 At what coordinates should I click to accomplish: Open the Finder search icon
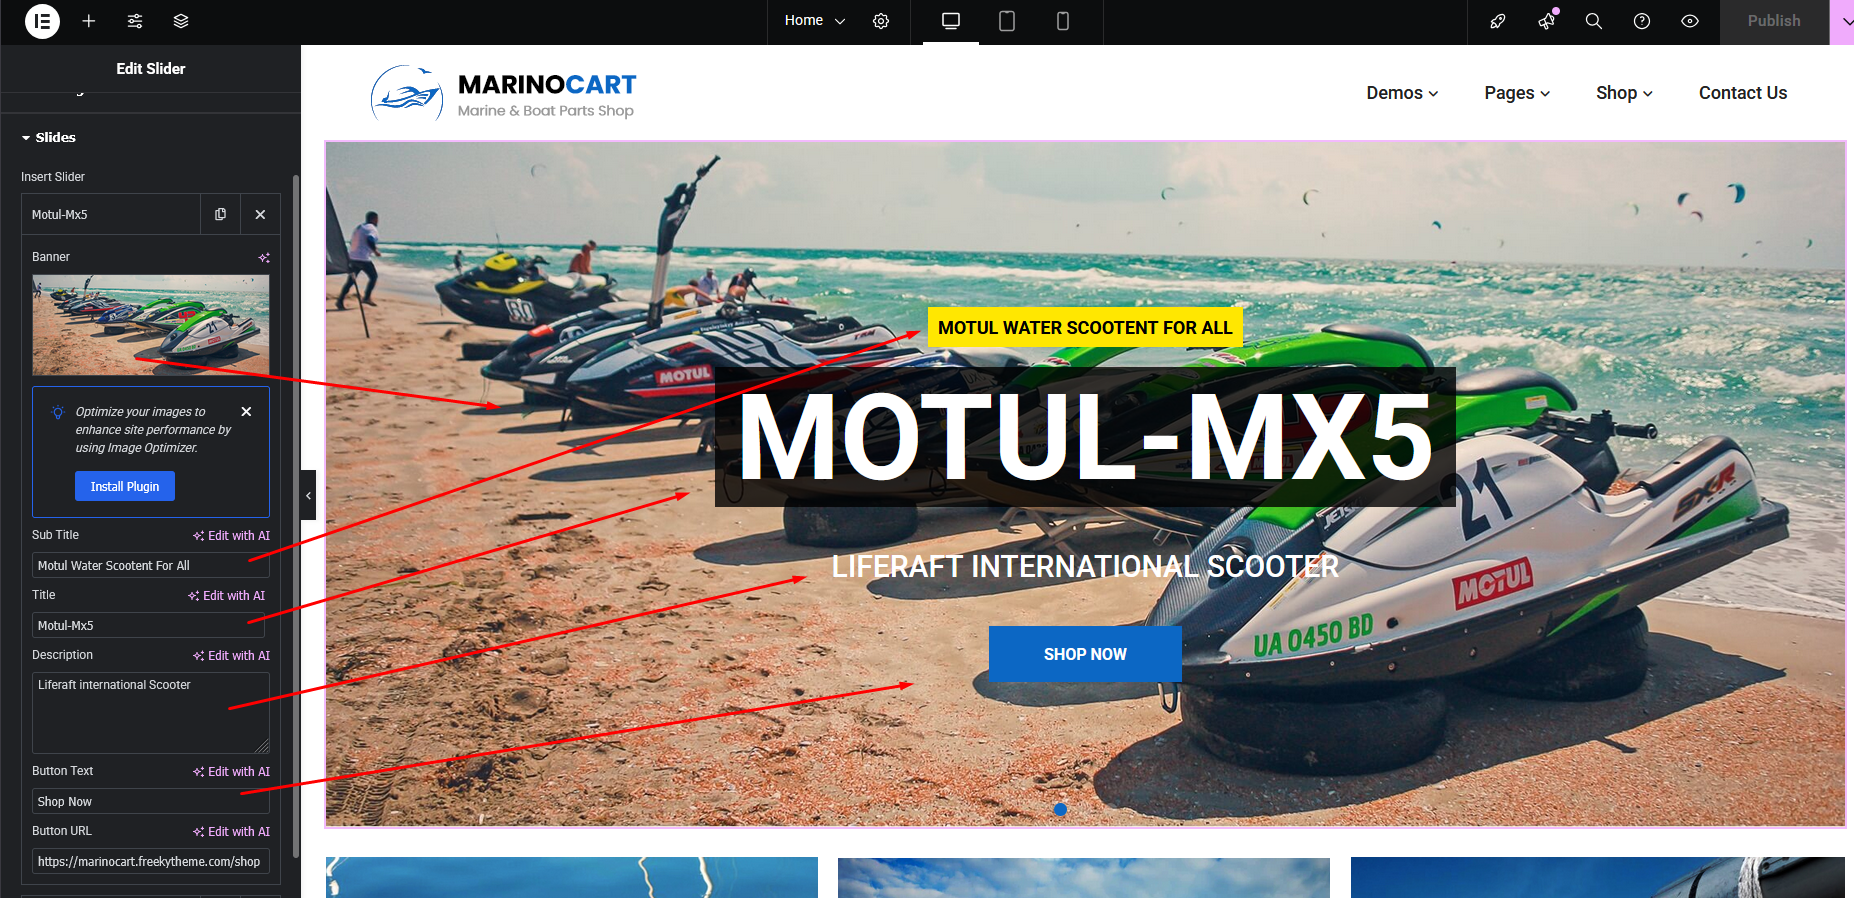pyautogui.click(x=1594, y=21)
